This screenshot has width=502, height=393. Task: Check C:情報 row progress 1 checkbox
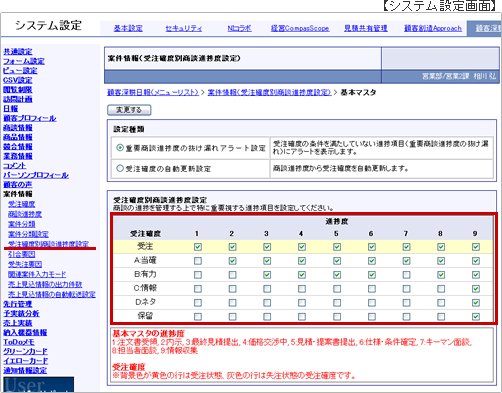click(x=198, y=289)
